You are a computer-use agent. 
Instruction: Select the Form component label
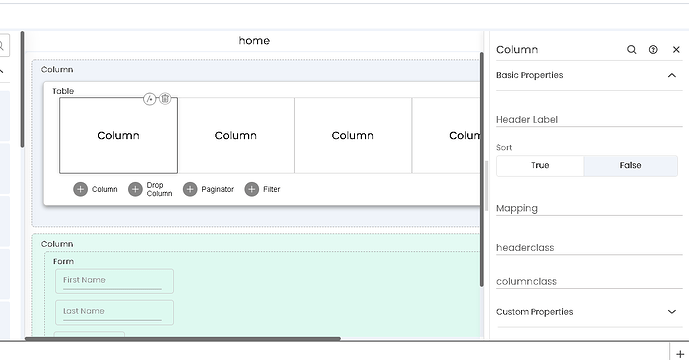pos(63,261)
